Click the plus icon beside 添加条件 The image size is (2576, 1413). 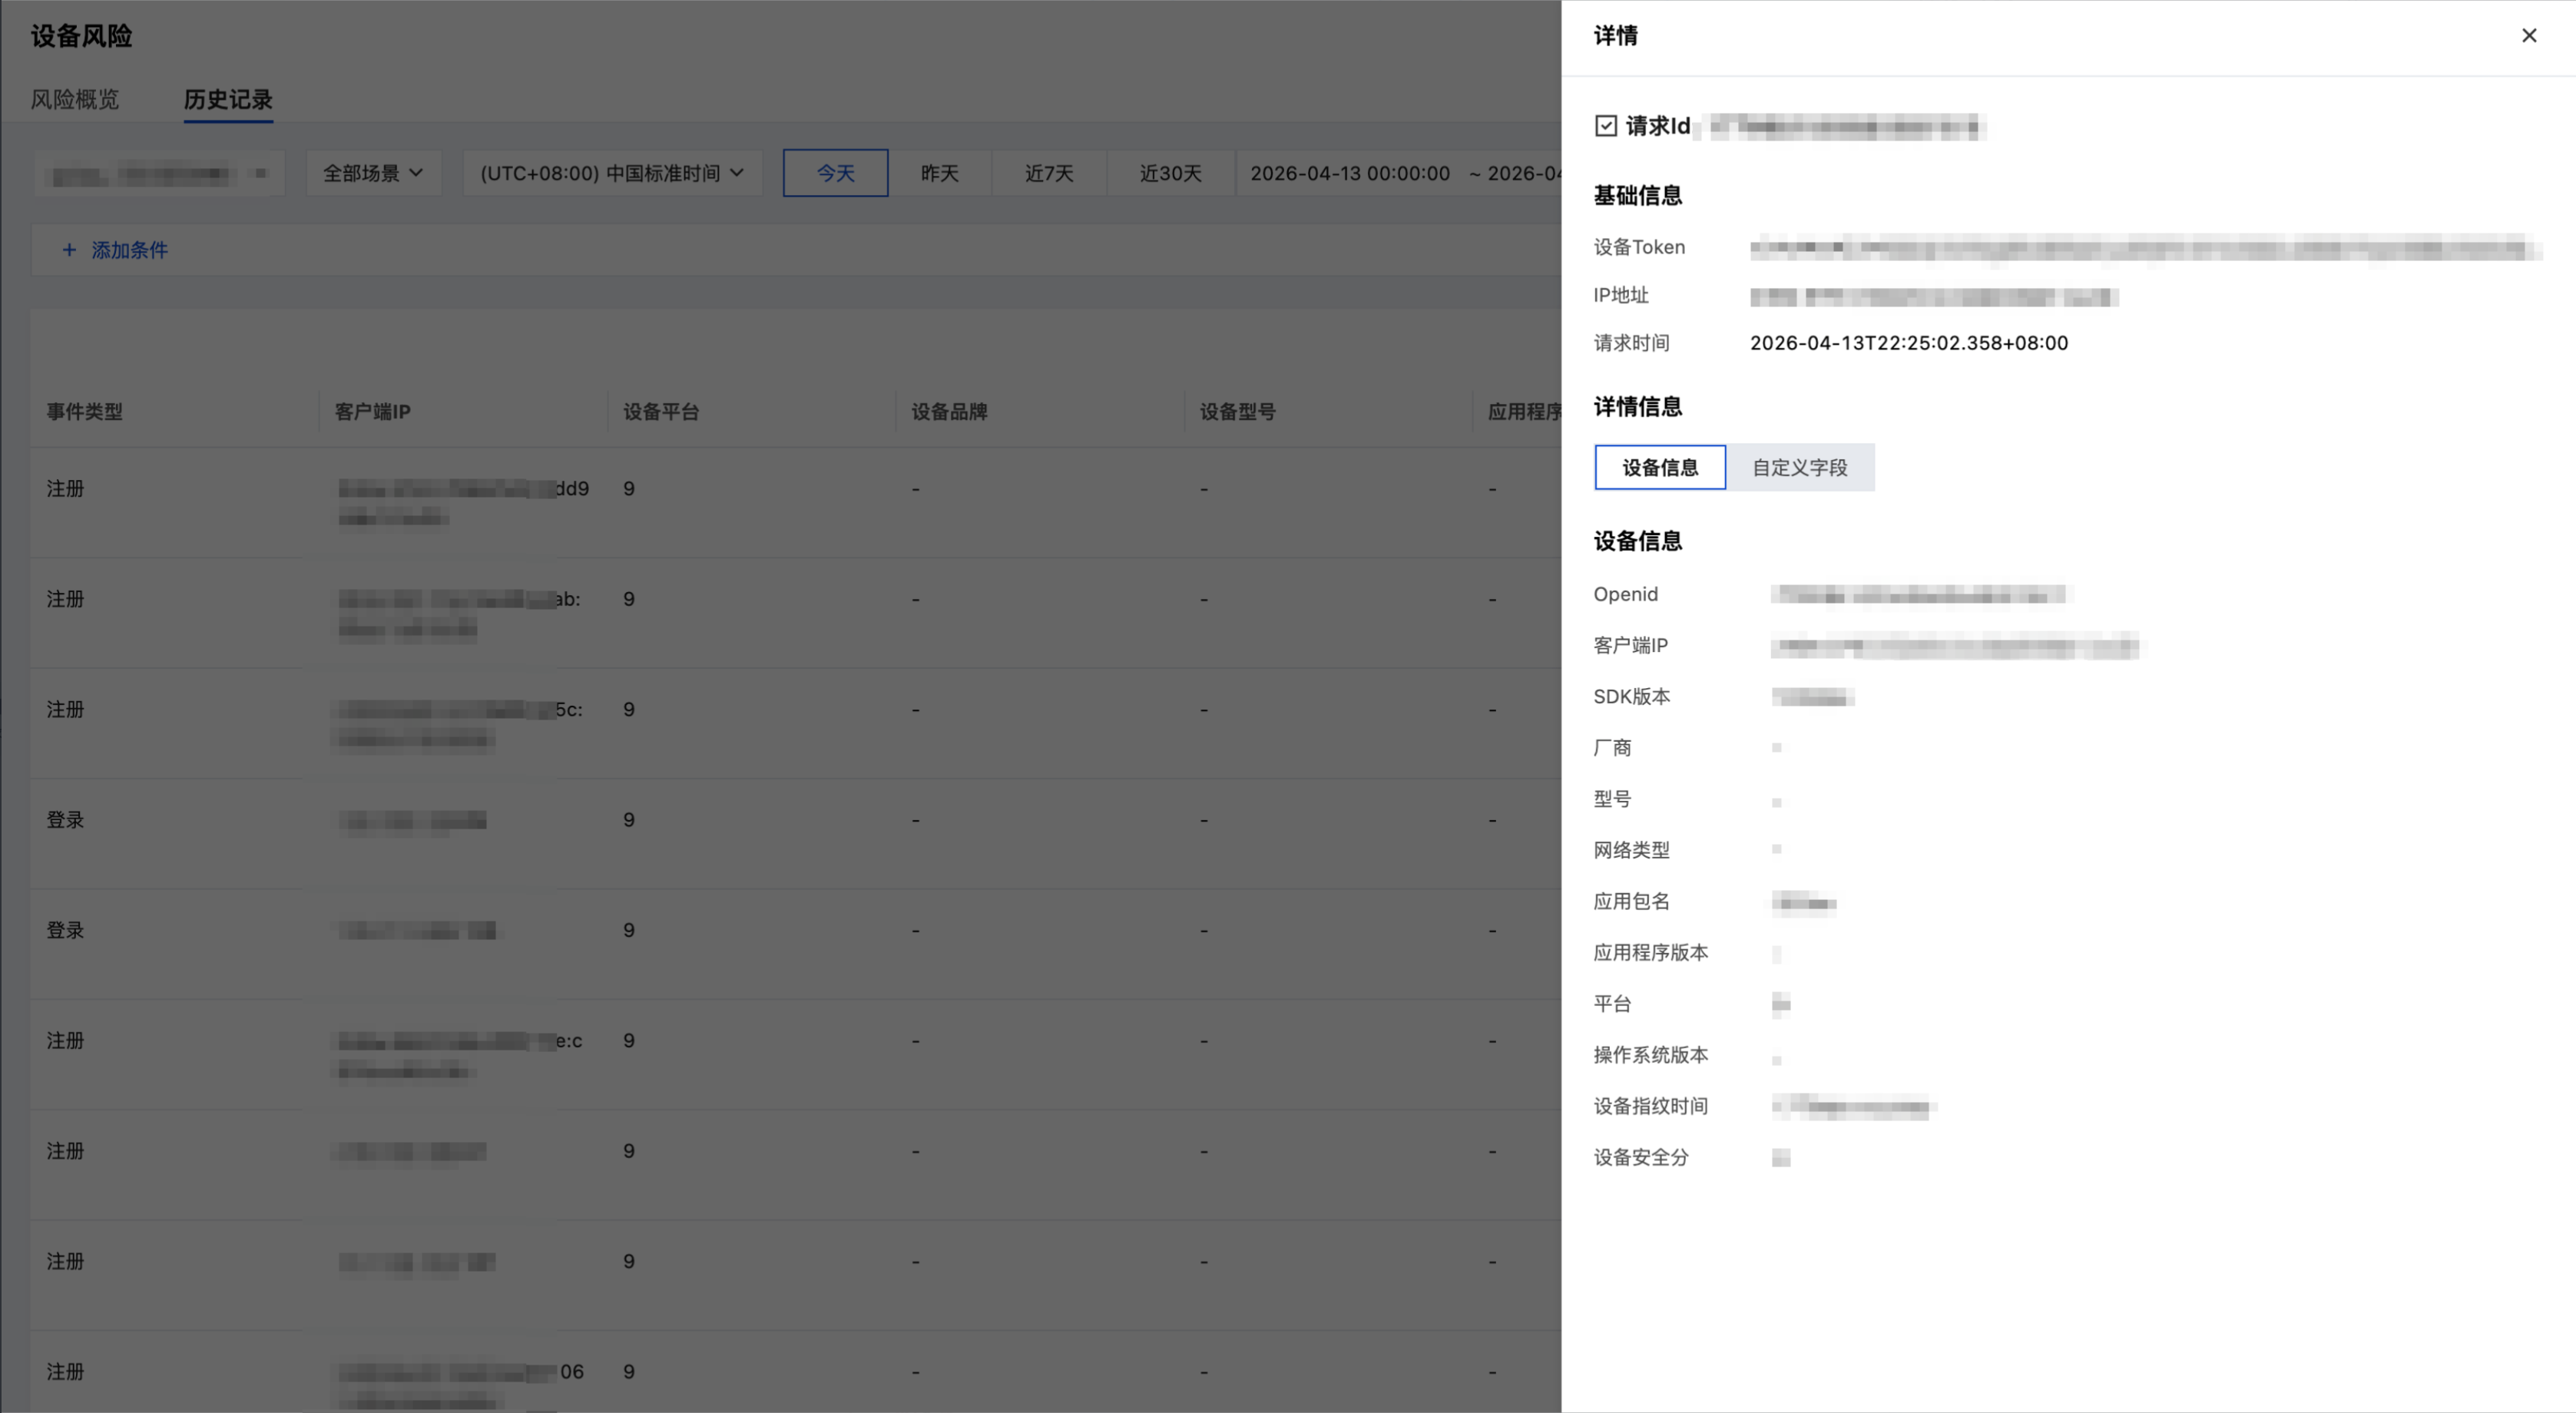click(x=69, y=250)
